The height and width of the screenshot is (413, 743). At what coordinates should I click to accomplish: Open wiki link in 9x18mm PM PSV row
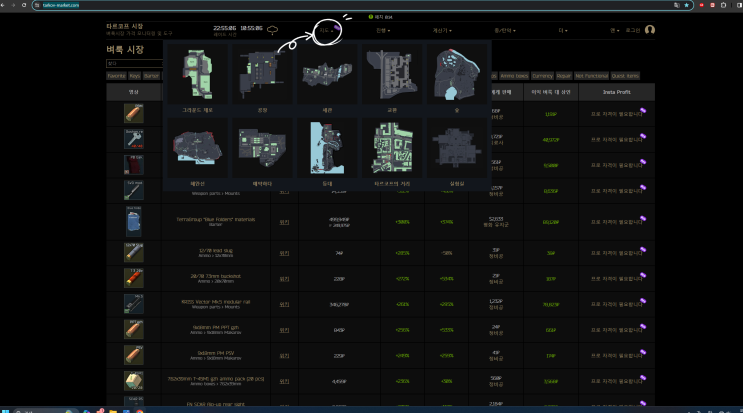point(284,356)
